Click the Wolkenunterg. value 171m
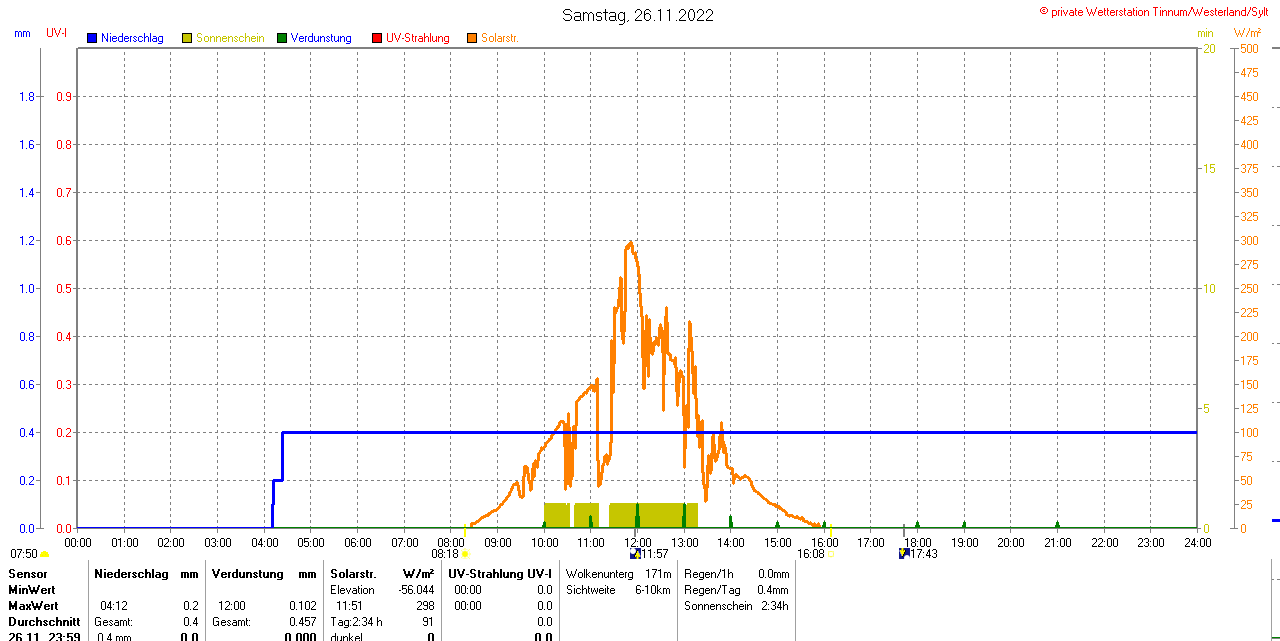This screenshot has width=1280, height=641. click(x=658, y=574)
